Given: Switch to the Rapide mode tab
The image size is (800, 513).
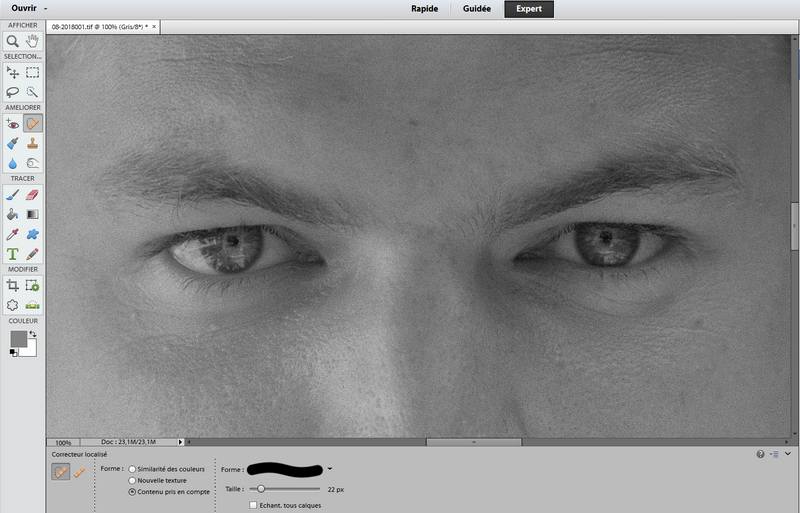Looking at the screenshot, I should [425, 9].
